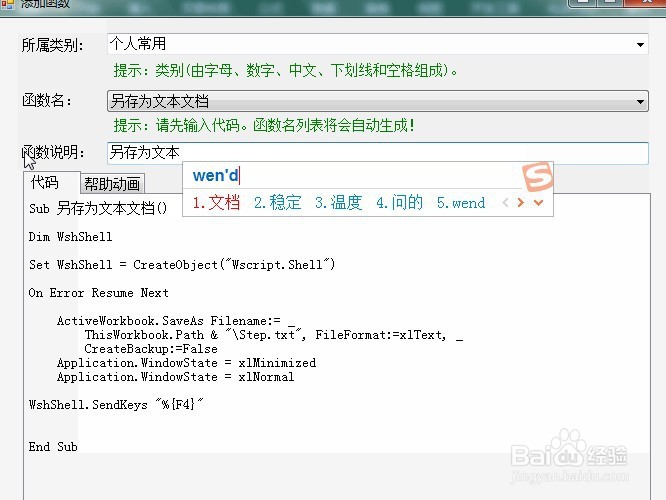Pick candidate 5 wend
Screen dimensions: 666x500
pos(461,203)
